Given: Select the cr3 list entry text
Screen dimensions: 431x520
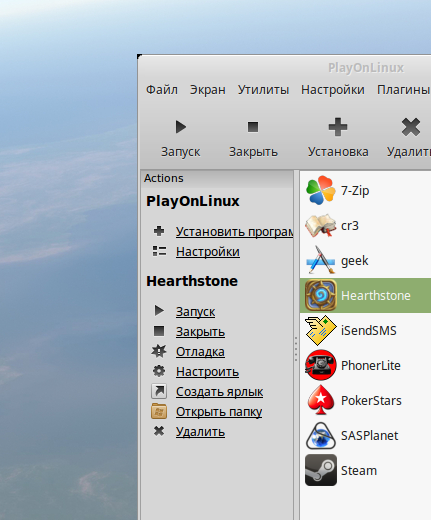Looking at the screenshot, I should click(x=350, y=226).
